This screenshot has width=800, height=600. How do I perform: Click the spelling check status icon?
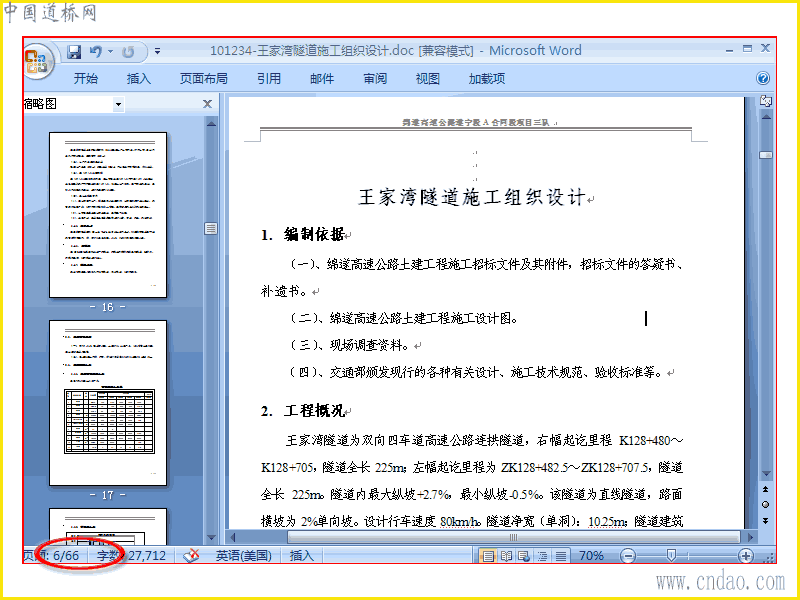pyautogui.click(x=191, y=555)
